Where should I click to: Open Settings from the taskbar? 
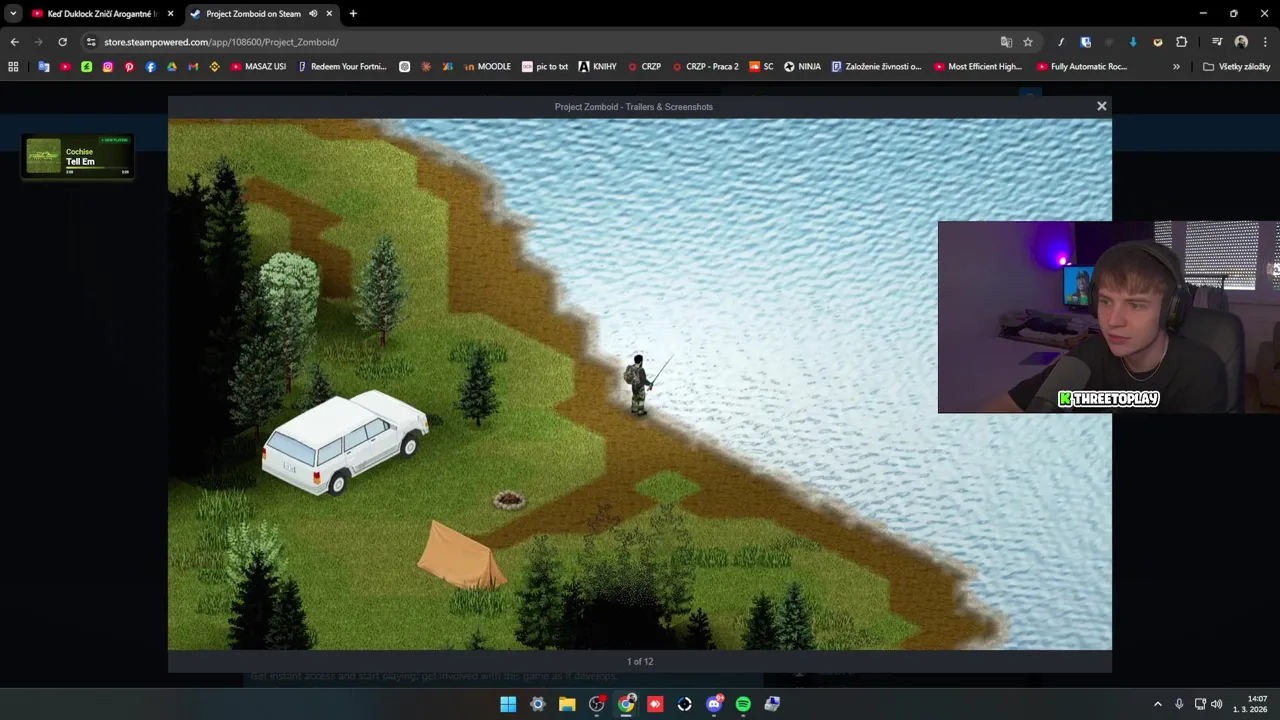click(537, 704)
